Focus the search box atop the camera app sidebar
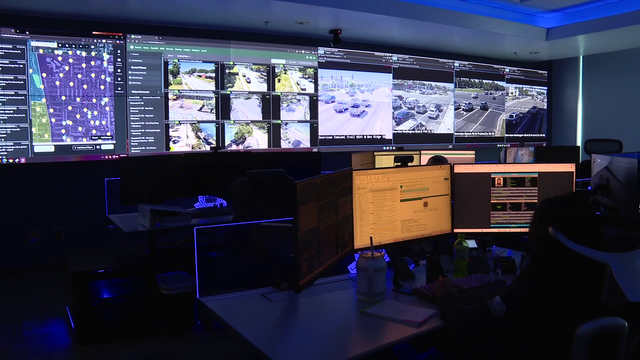 point(145,54)
